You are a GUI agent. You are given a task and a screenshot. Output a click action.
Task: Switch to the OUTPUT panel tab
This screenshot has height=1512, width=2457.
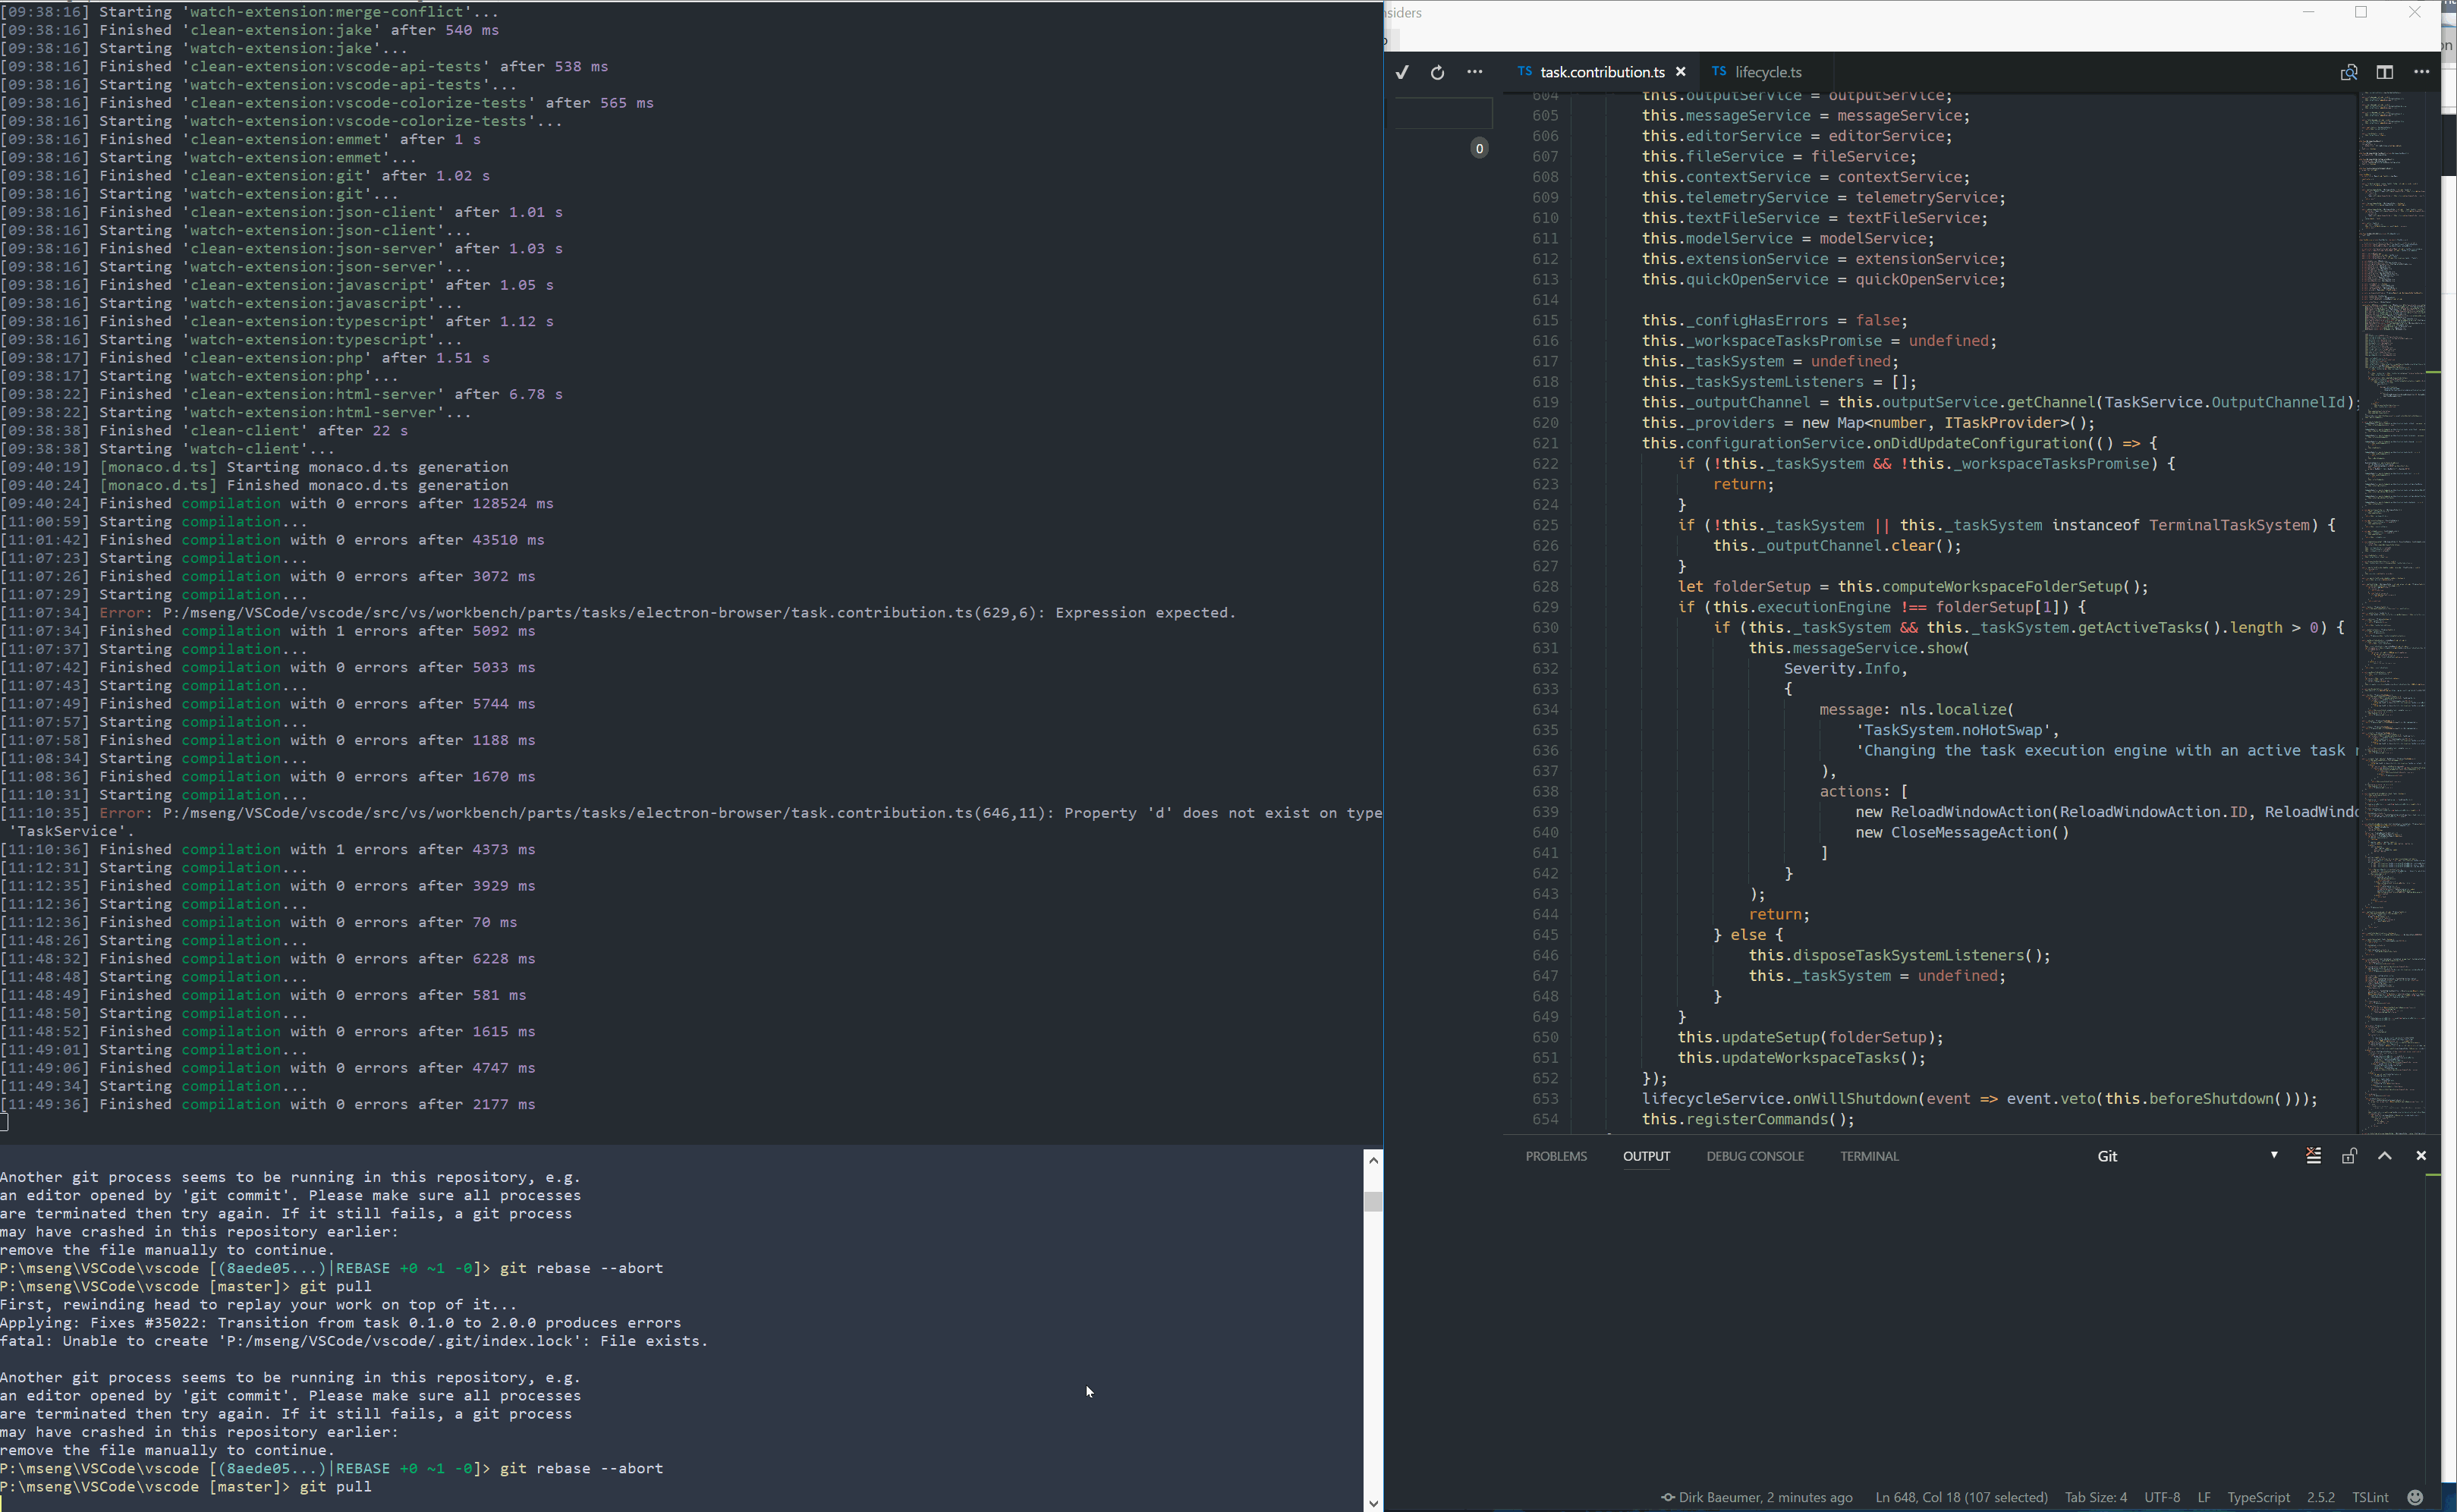(x=1646, y=1156)
